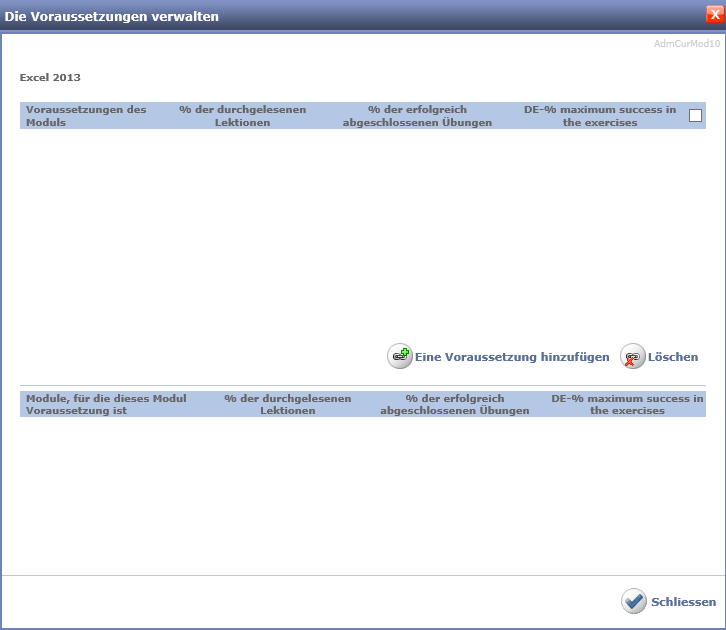Screen dimensions: 726x630
Task: Click upper 'DE-% maximum success in the exercises' header
Action: [599, 116]
